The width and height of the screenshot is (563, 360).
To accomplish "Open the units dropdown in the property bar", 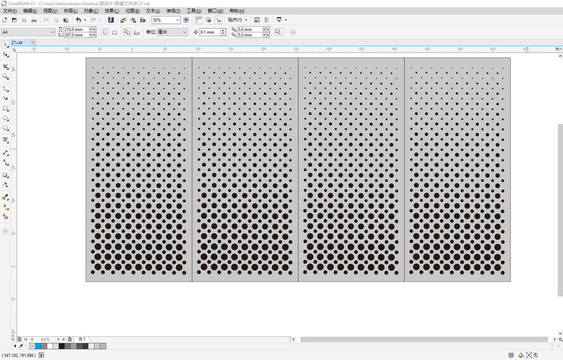I will (172, 32).
